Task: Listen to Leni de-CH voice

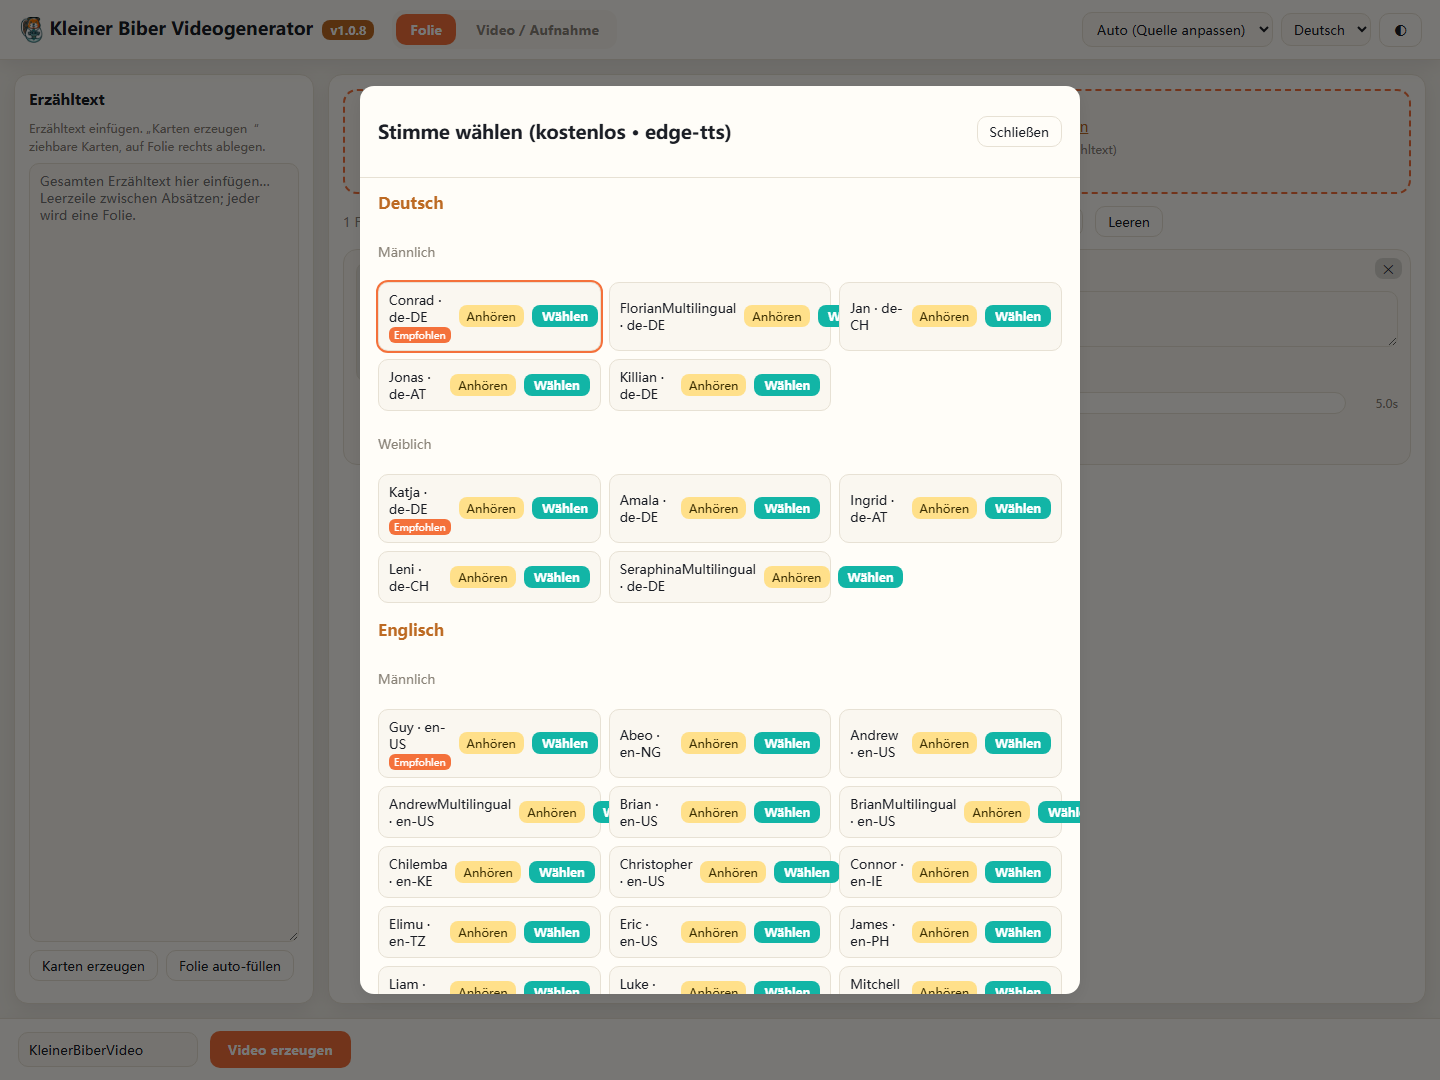Action: click(483, 578)
